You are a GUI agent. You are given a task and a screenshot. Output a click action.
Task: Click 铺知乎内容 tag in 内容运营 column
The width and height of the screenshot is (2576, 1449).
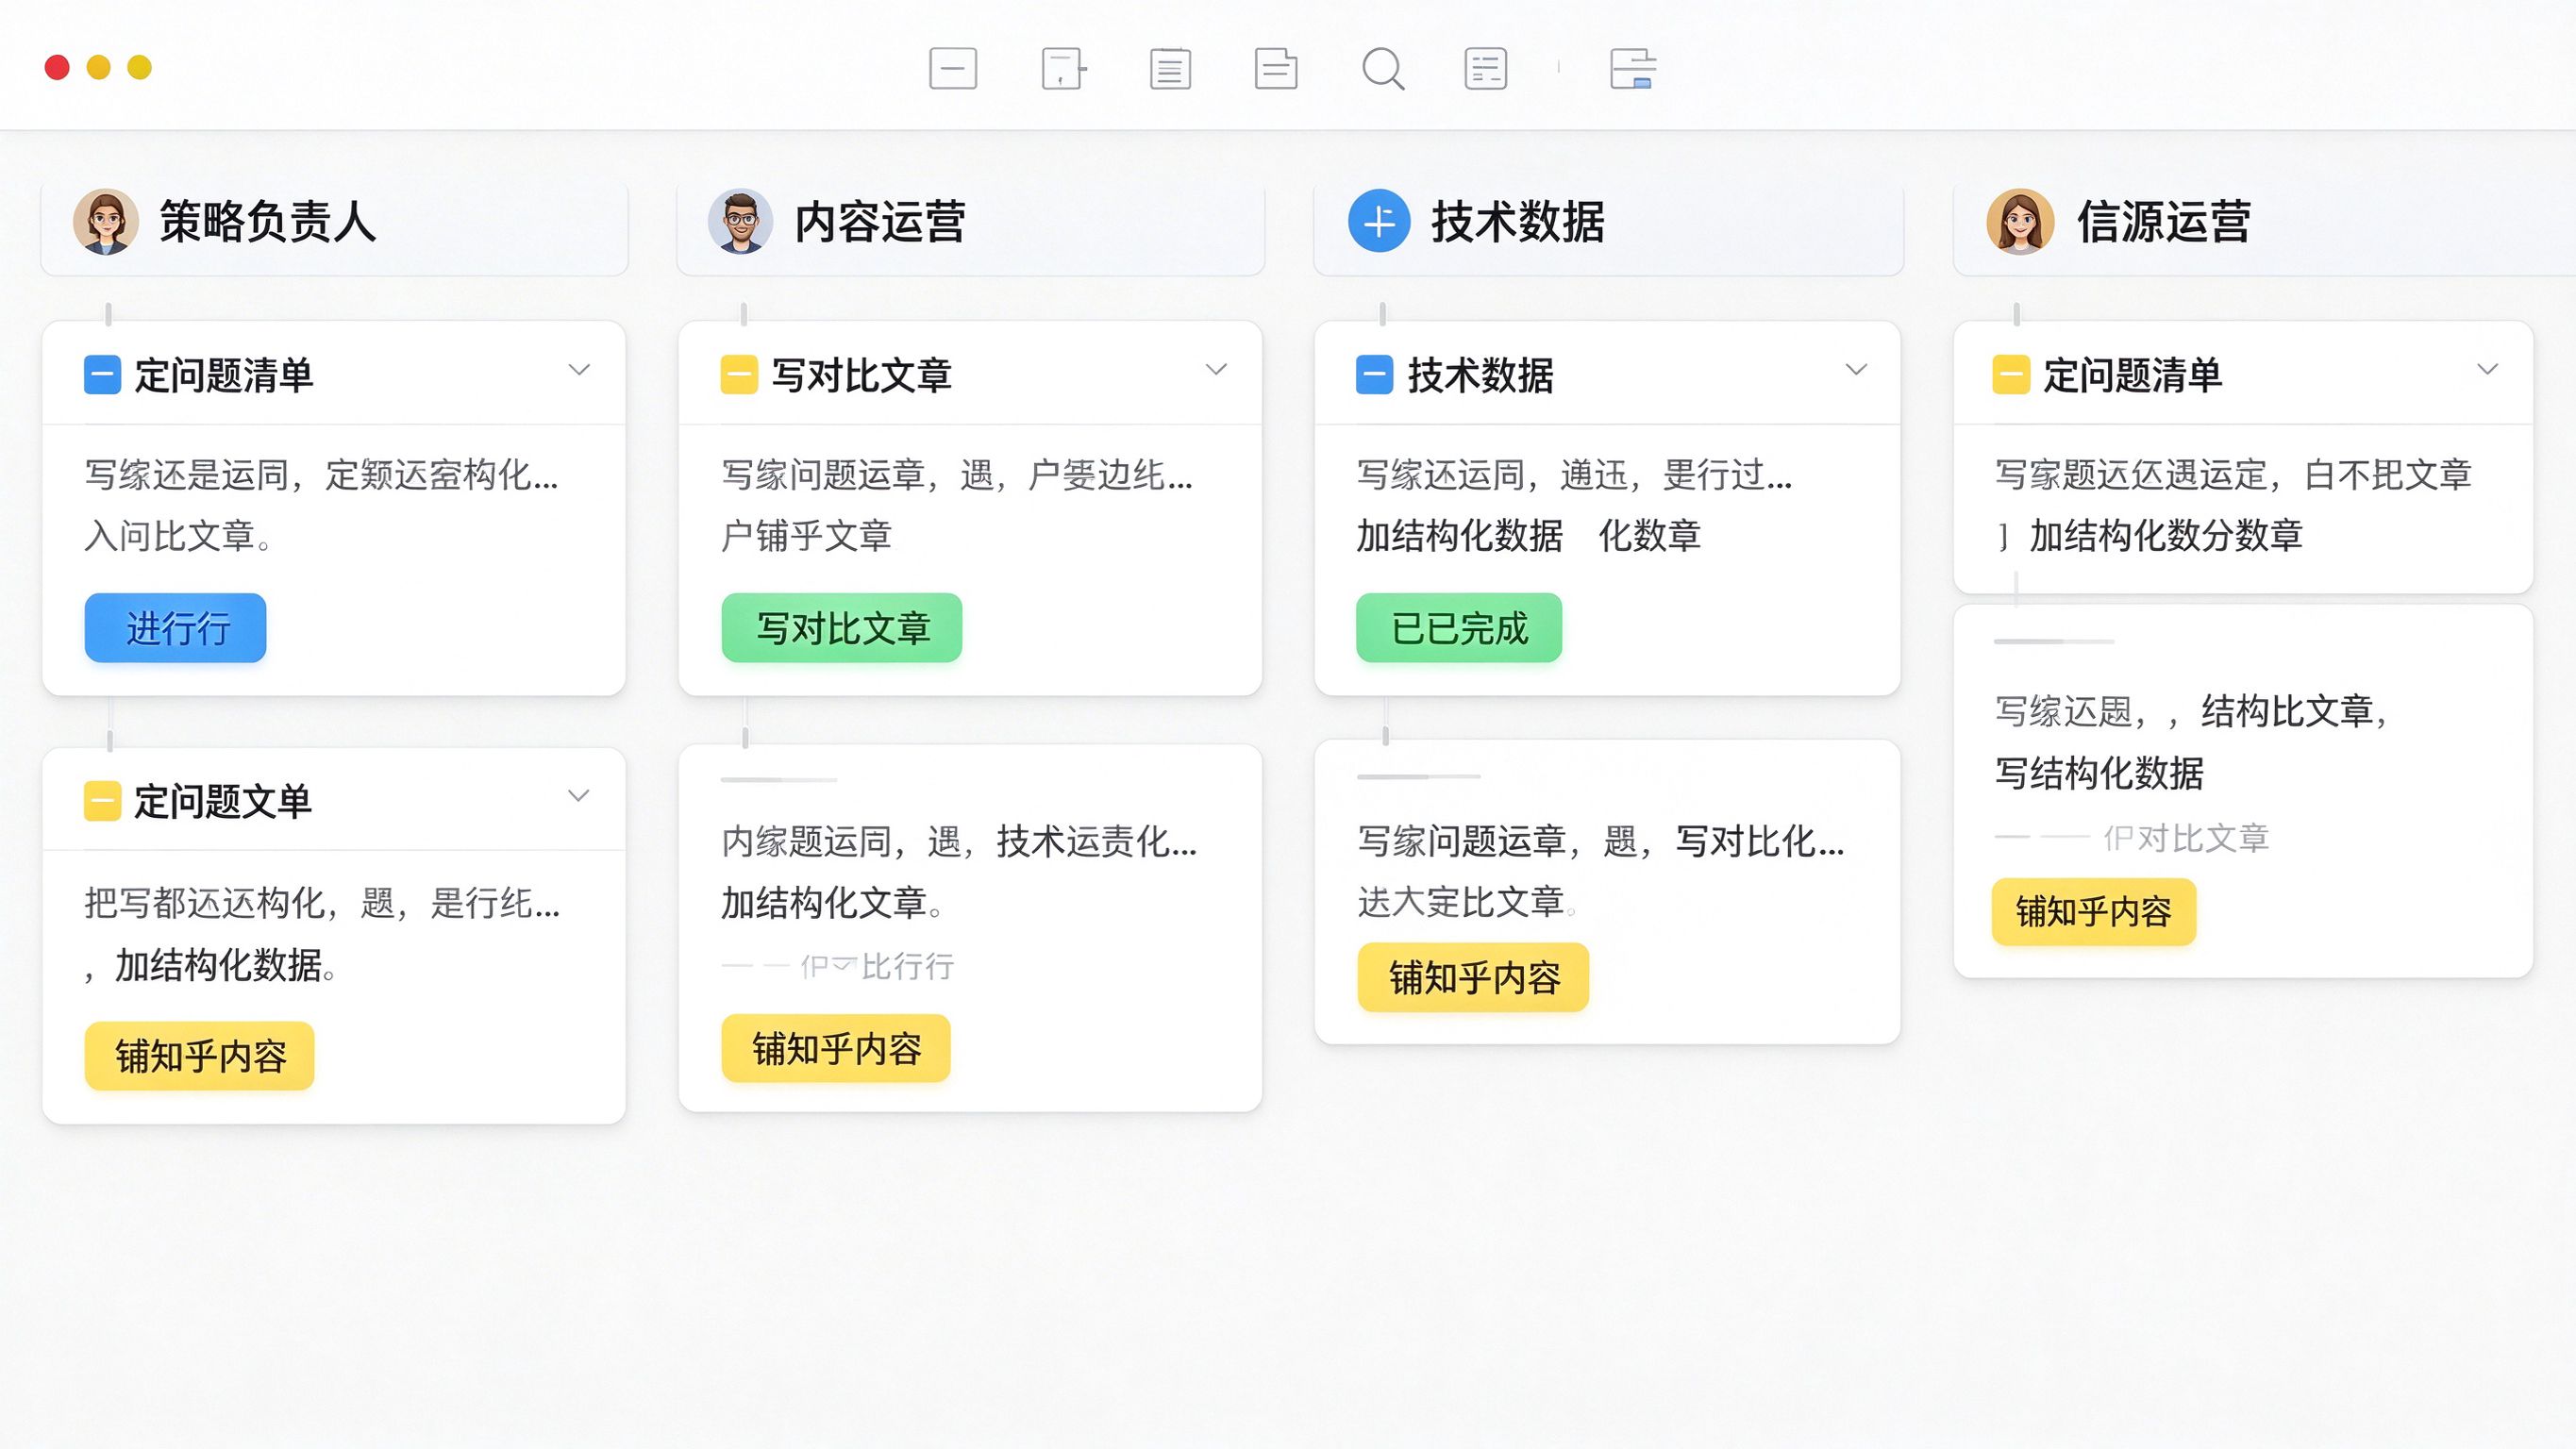[836, 1048]
